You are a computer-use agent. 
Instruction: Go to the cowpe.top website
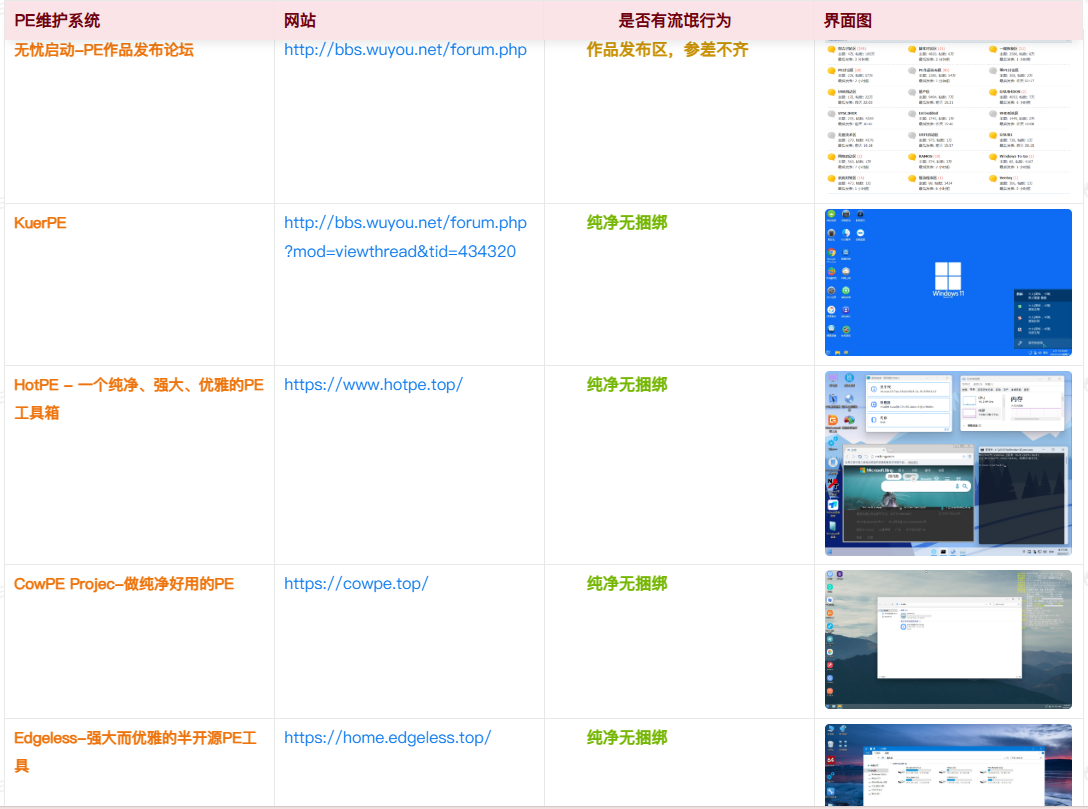point(356,583)
